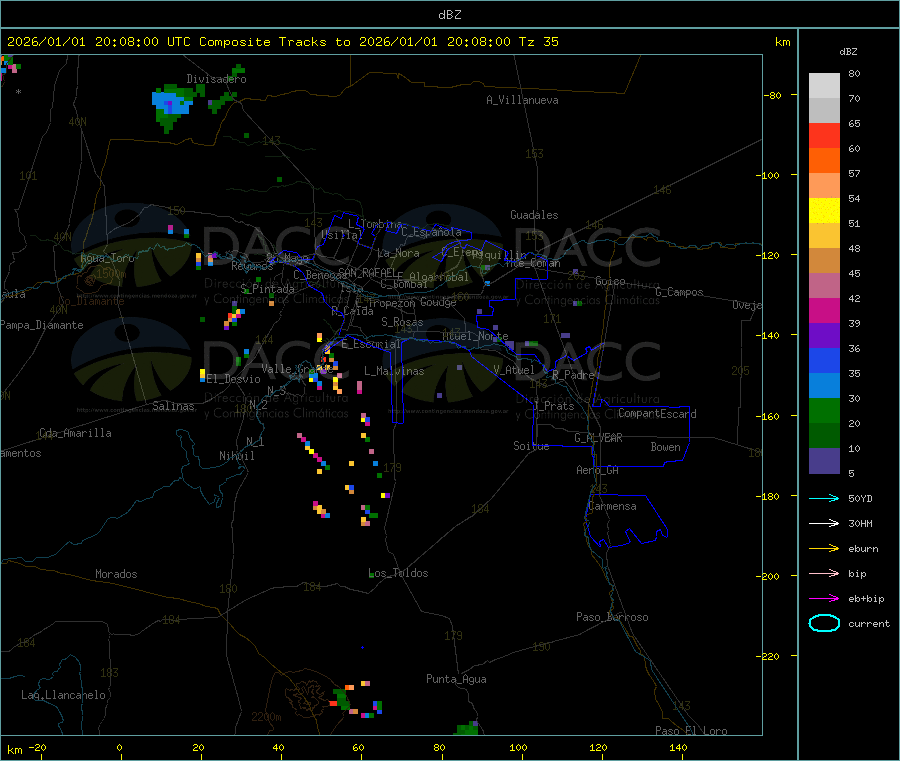The height and width of the screenshot is (761, 900).
Task: Click the 'dBZ' title at top
Action: click(449, 15)
